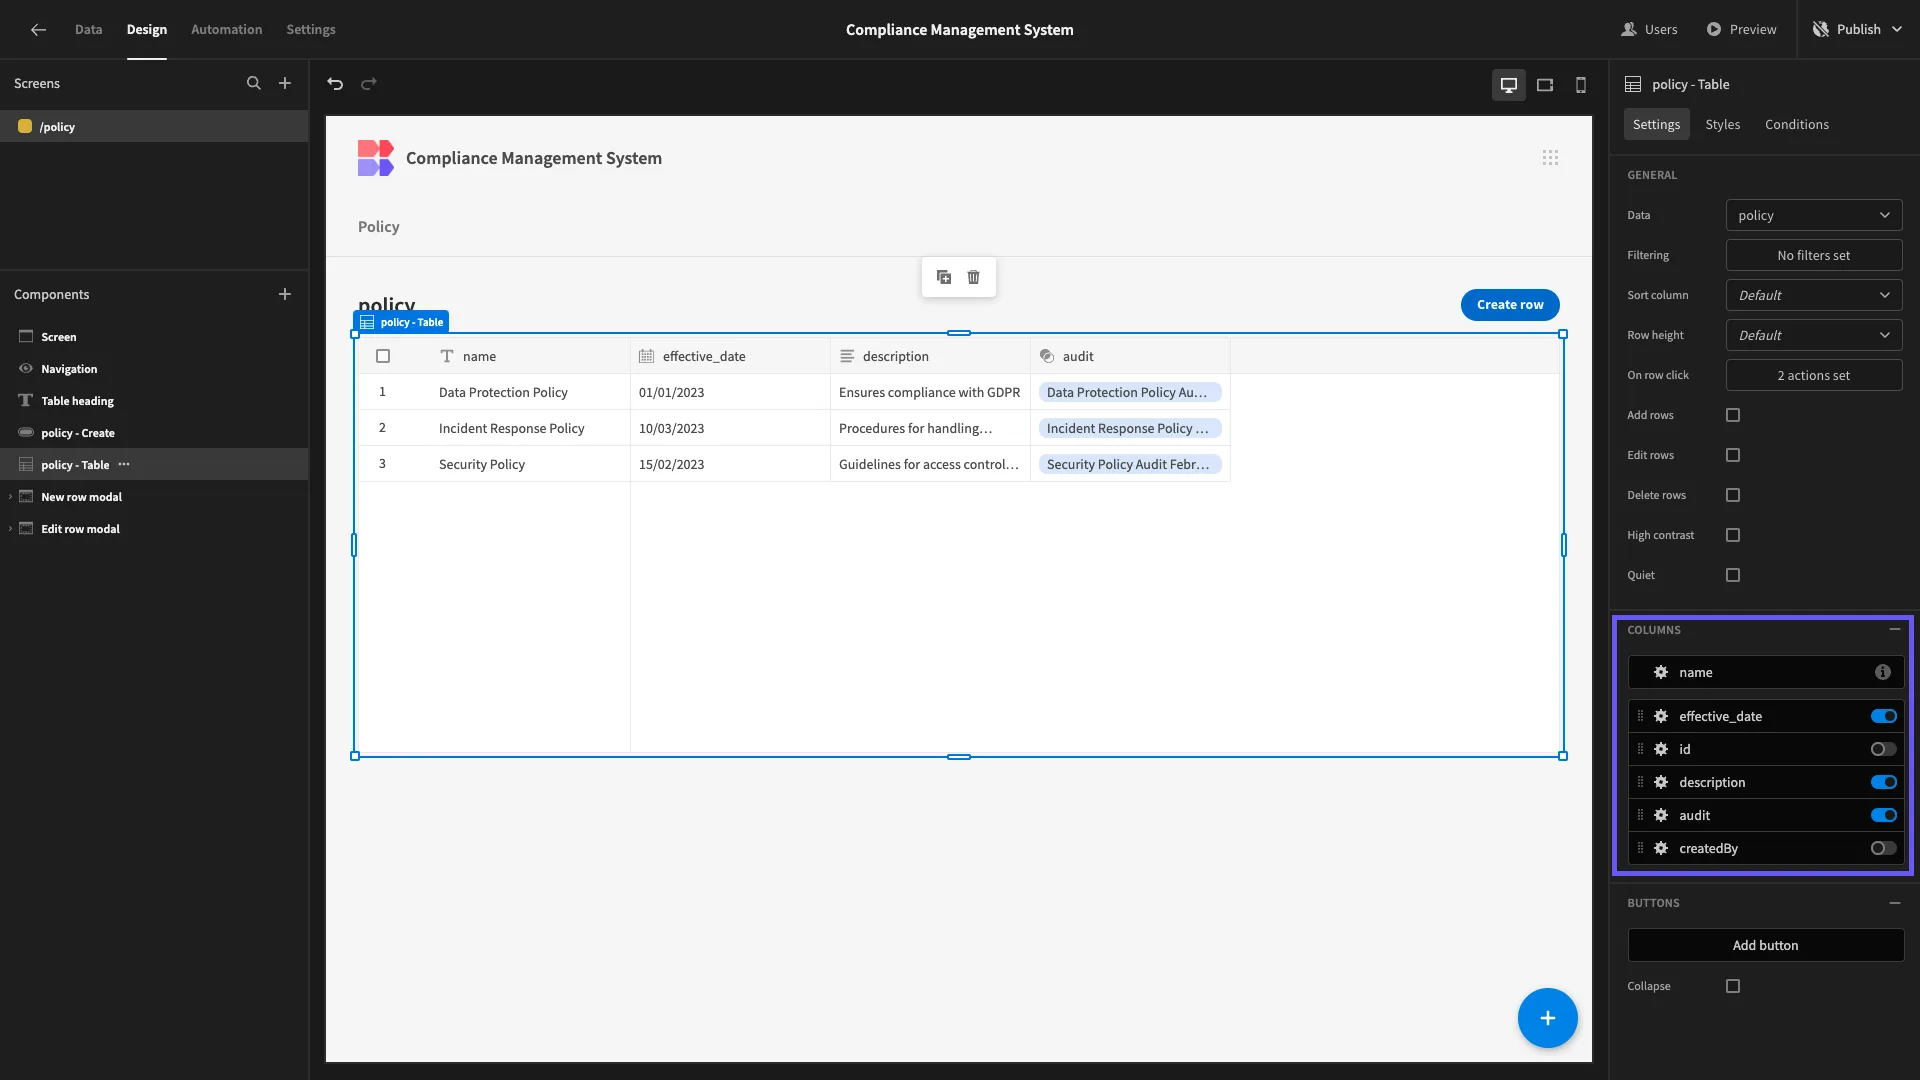Open the Sort column dropdown

[x=1814, y=295]
